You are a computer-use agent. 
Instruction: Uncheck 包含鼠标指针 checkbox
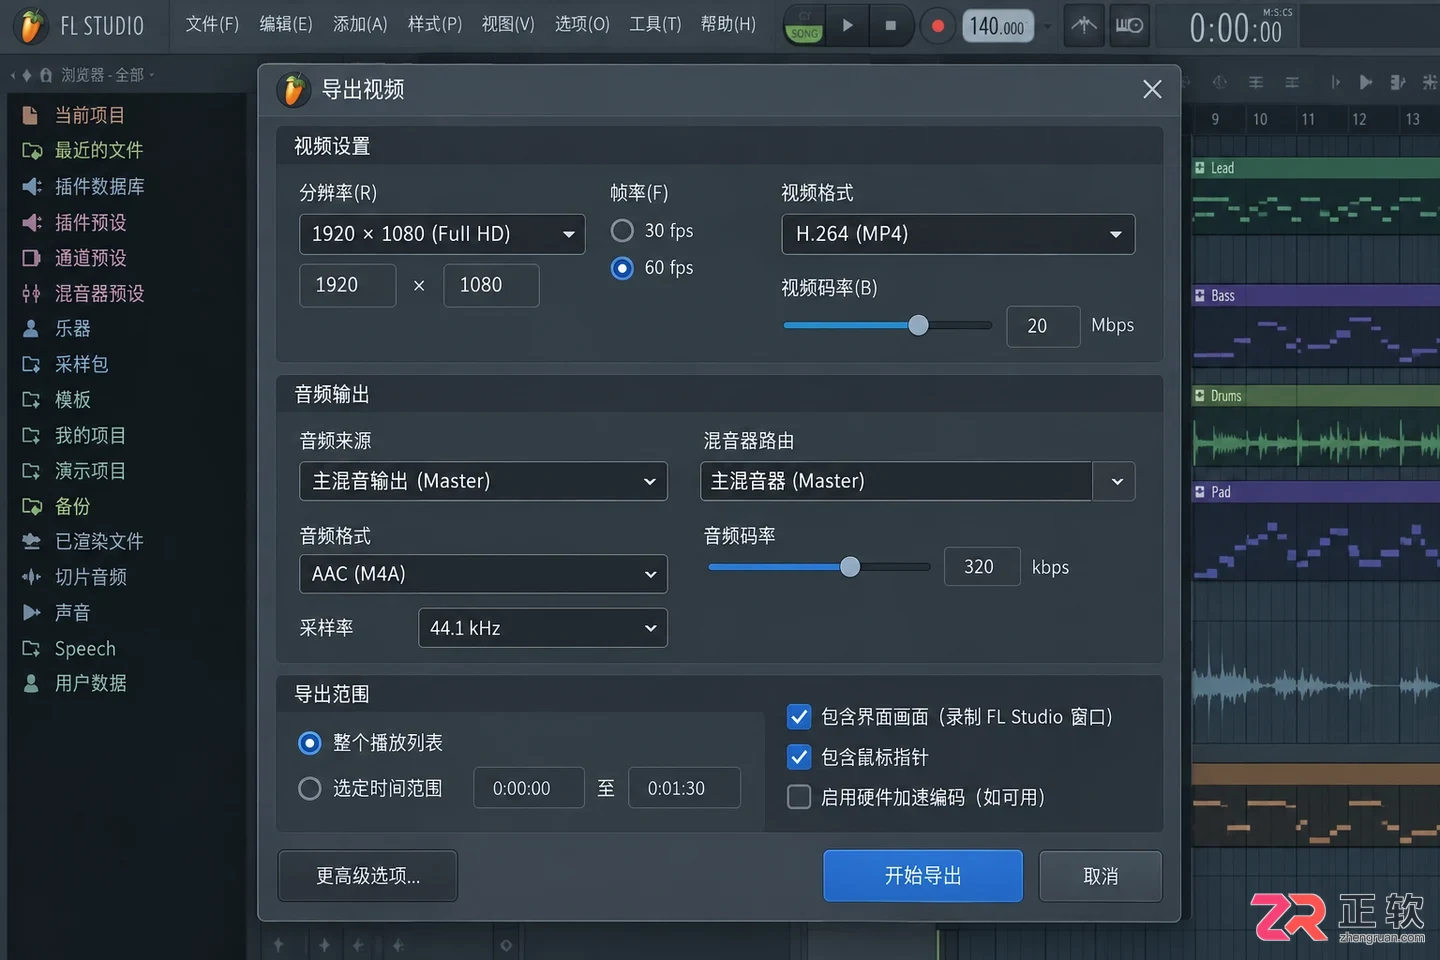point(799,757)
